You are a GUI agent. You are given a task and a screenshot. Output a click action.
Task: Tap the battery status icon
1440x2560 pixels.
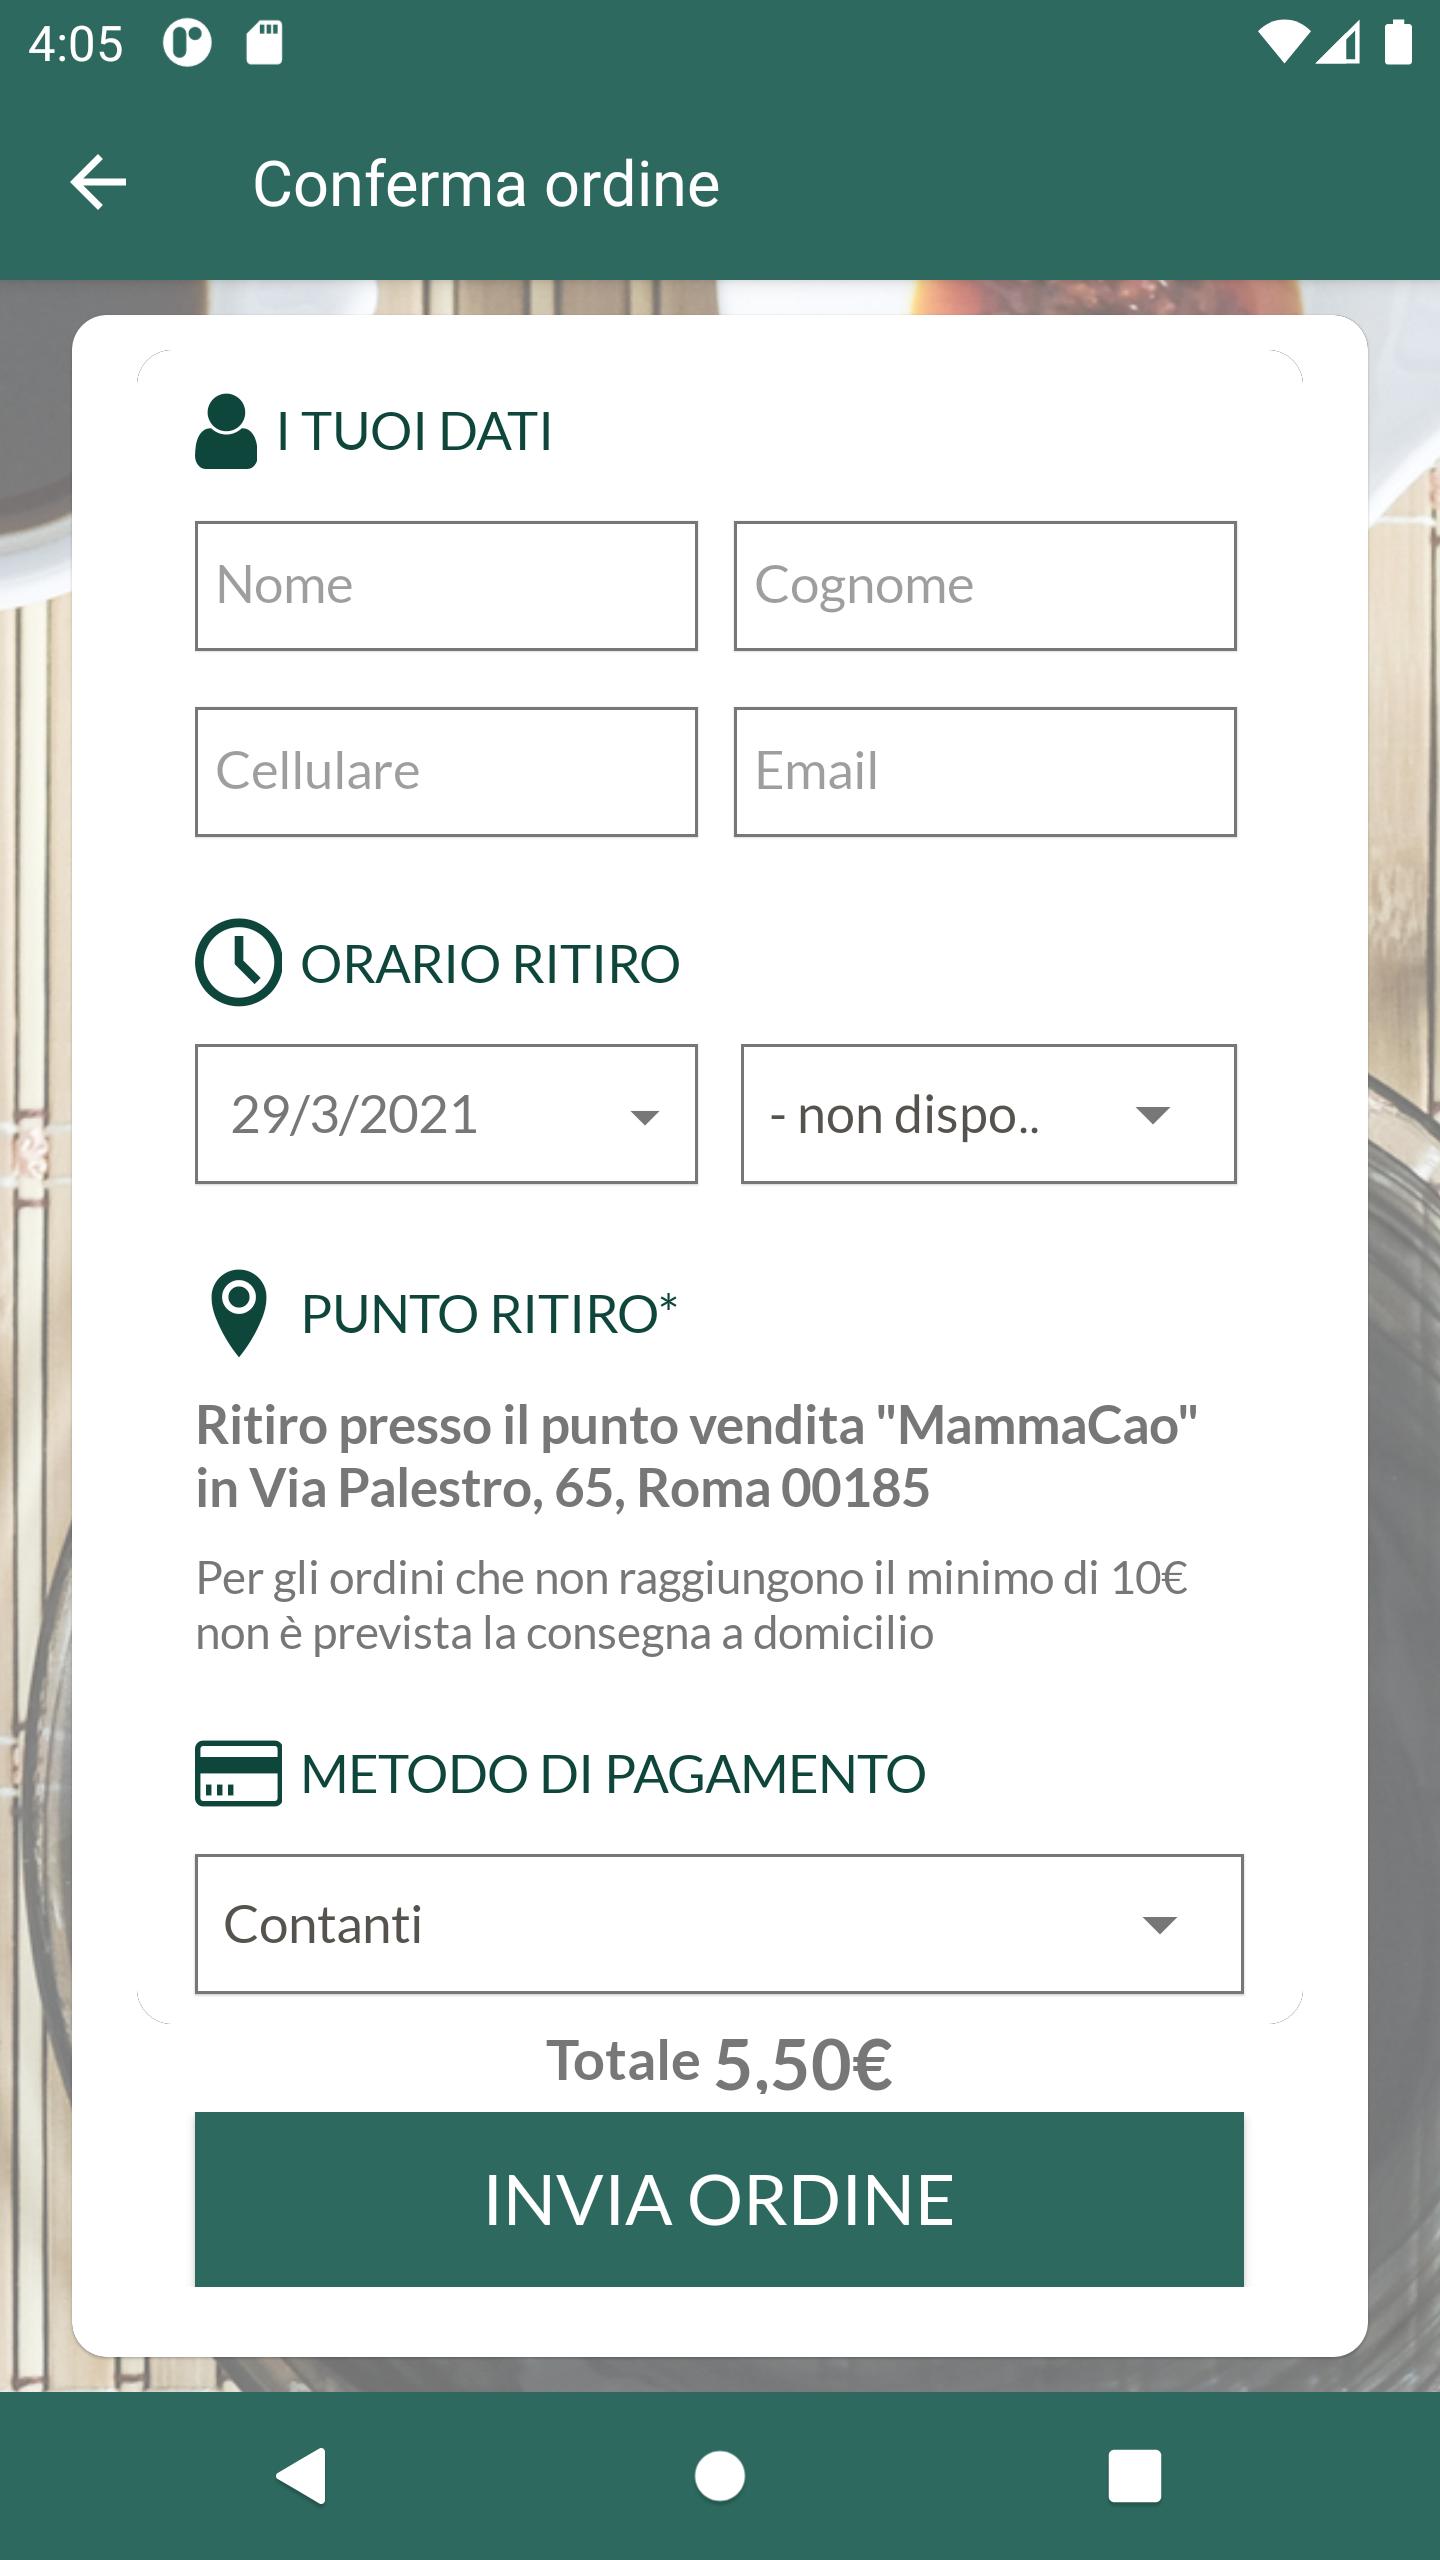point(1398,43)
